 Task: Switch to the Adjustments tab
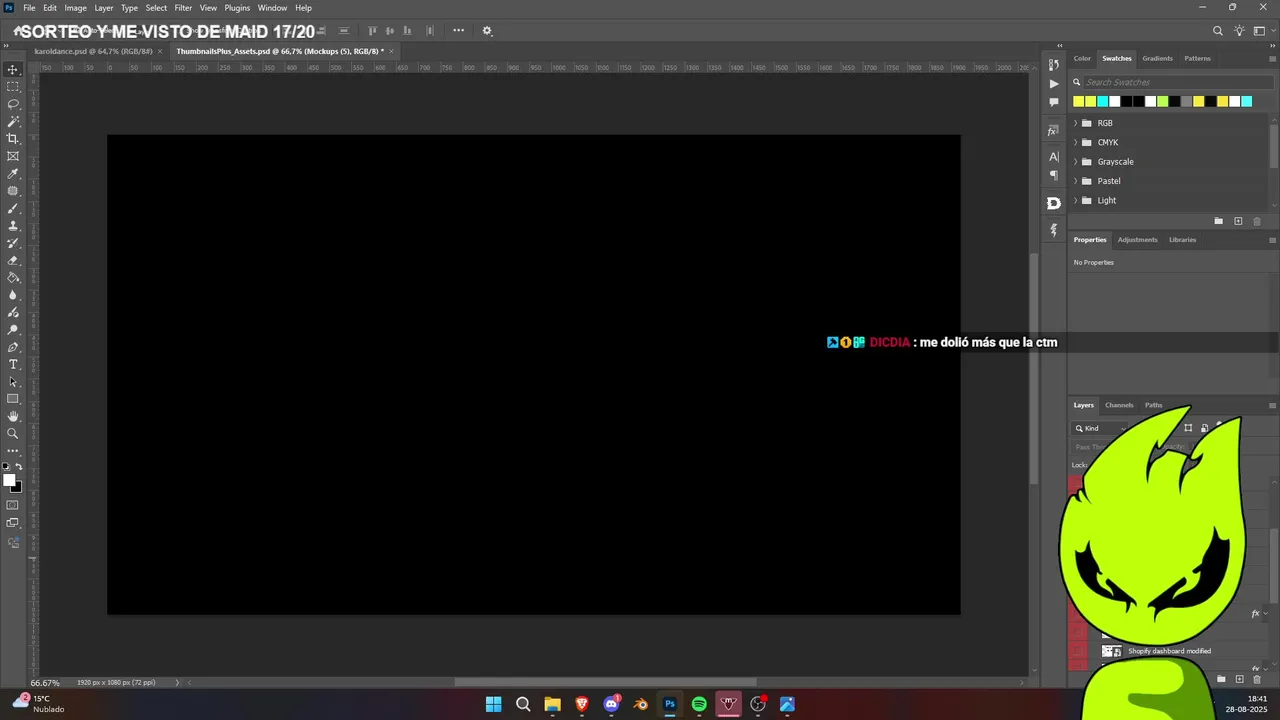(x=1137, y=240)
